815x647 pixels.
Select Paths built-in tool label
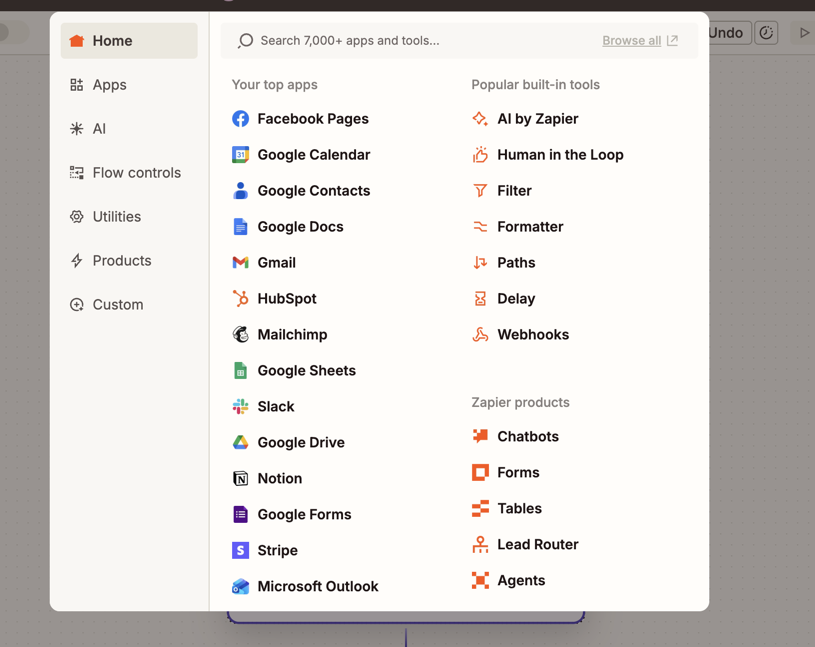[516, 262]
